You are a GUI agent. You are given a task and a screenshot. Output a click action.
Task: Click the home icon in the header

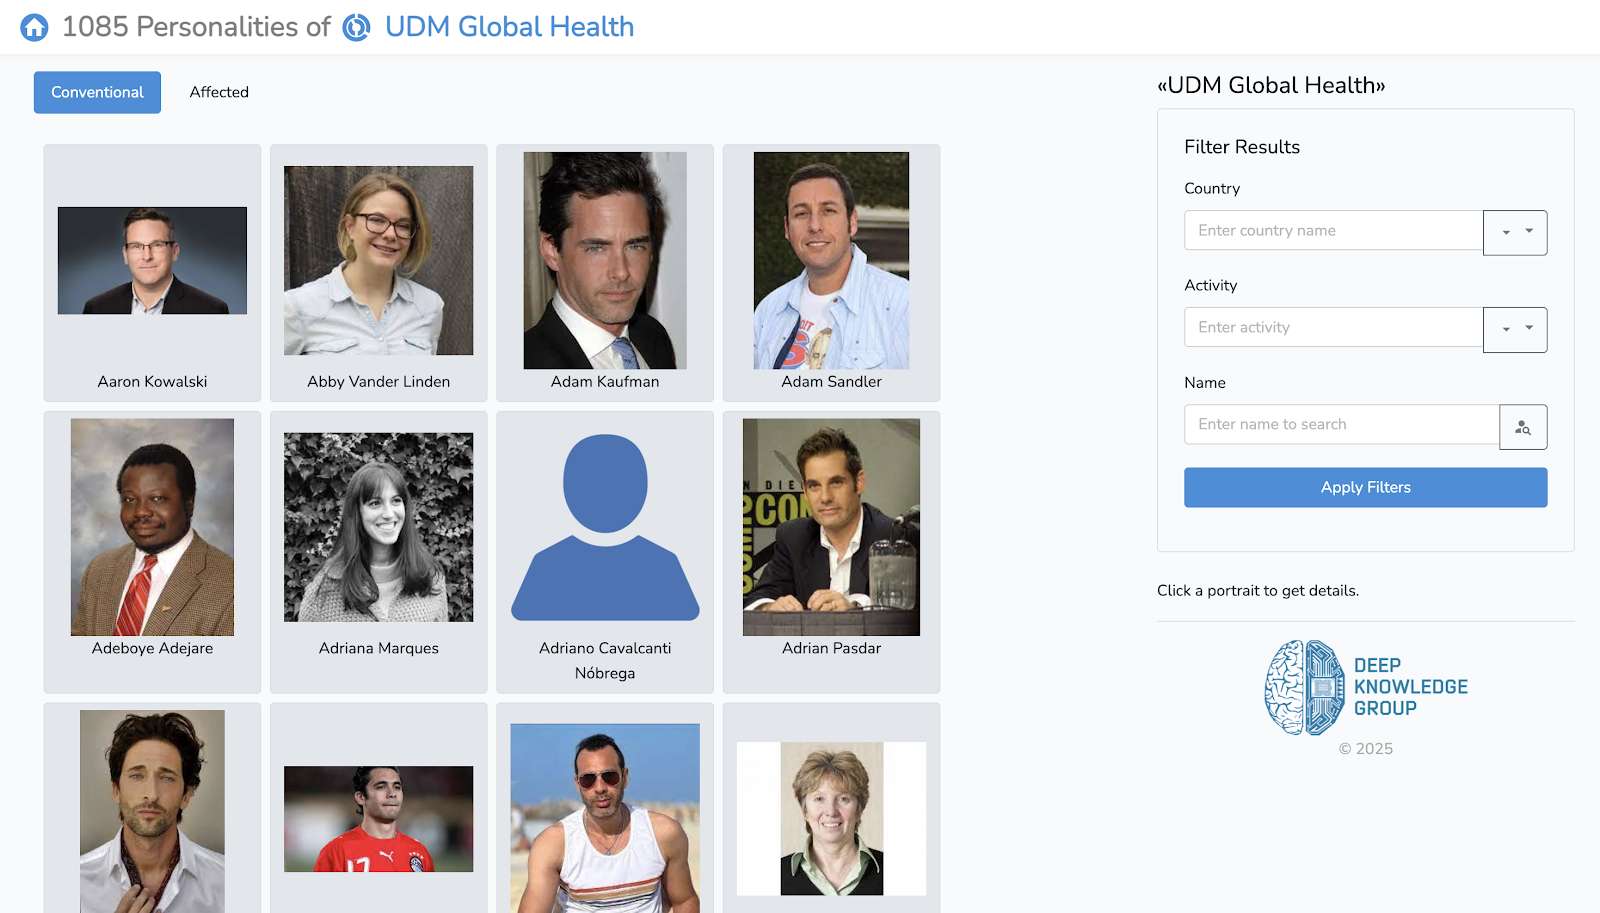pyautogui.click(x=34, y=27)
